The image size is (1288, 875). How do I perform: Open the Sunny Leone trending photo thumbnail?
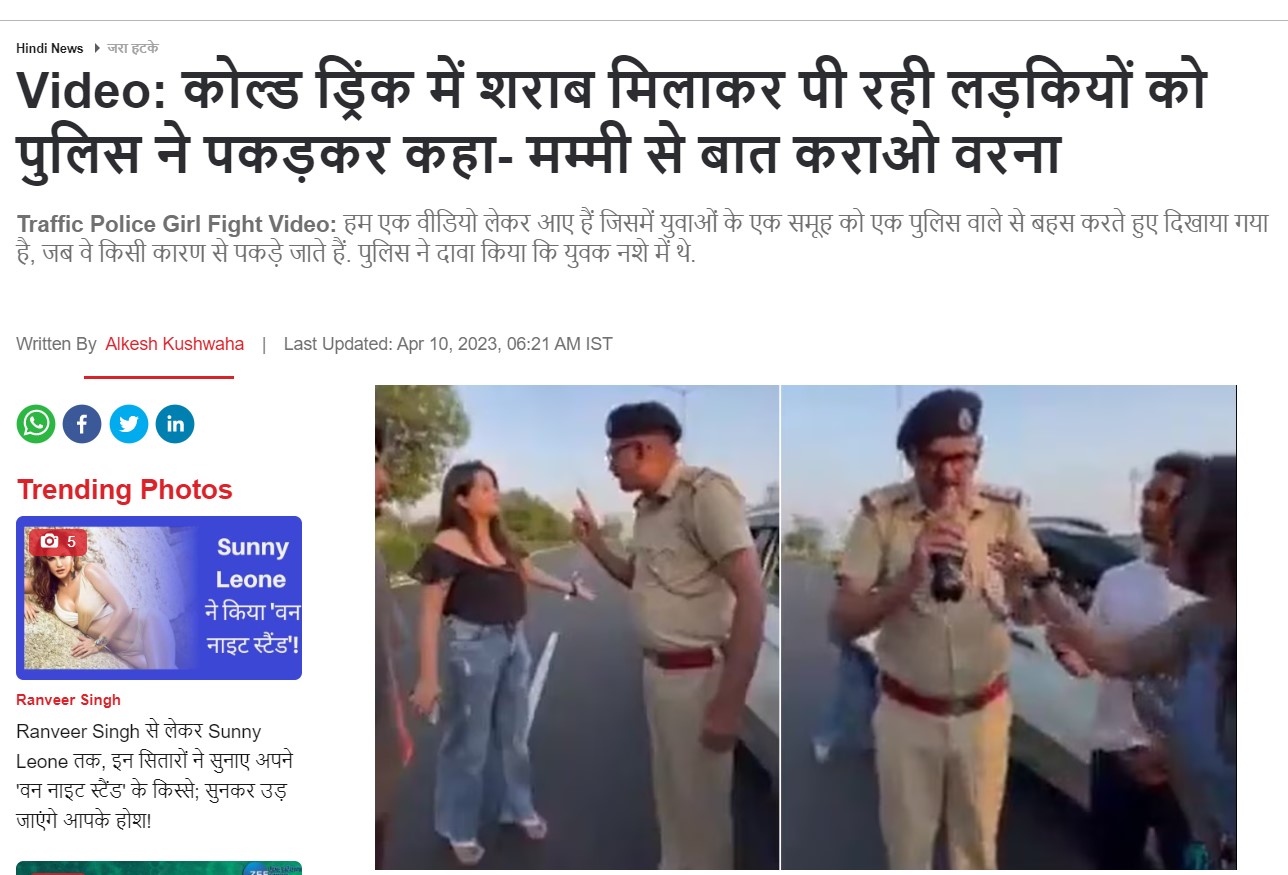(x=159, y=598)
